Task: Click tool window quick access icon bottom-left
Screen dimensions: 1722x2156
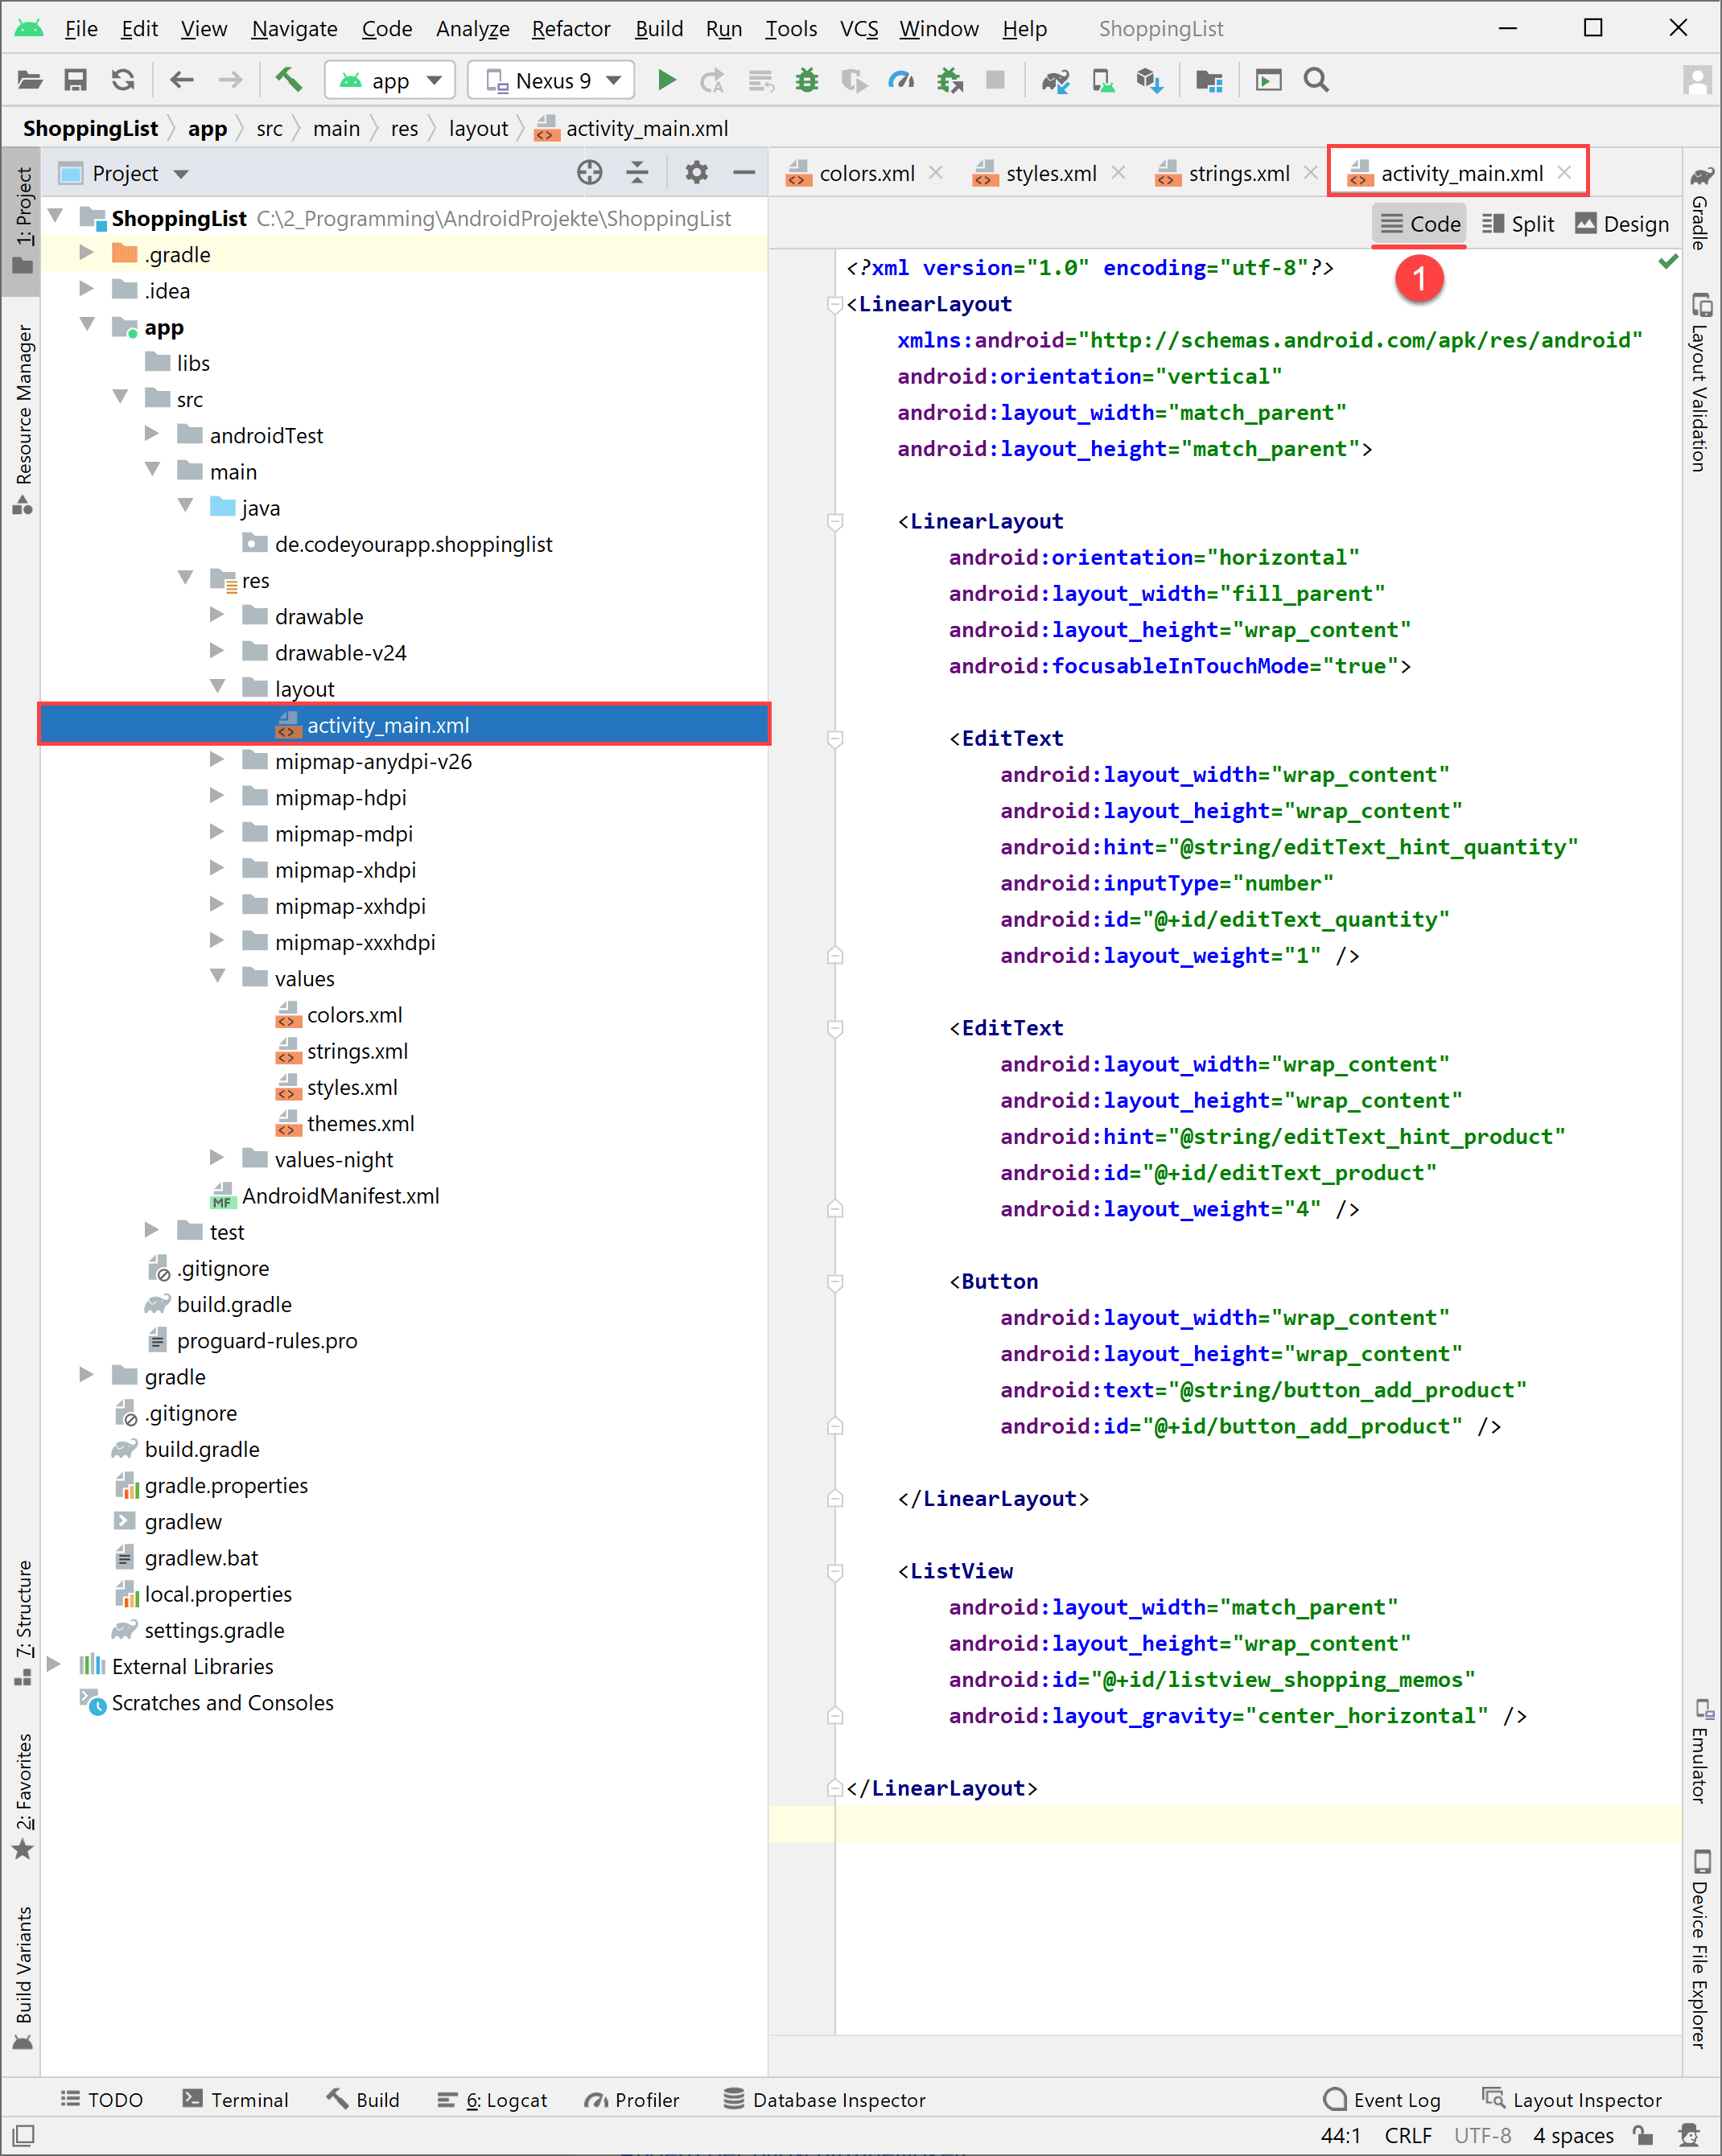Action: coord(24,2136)
